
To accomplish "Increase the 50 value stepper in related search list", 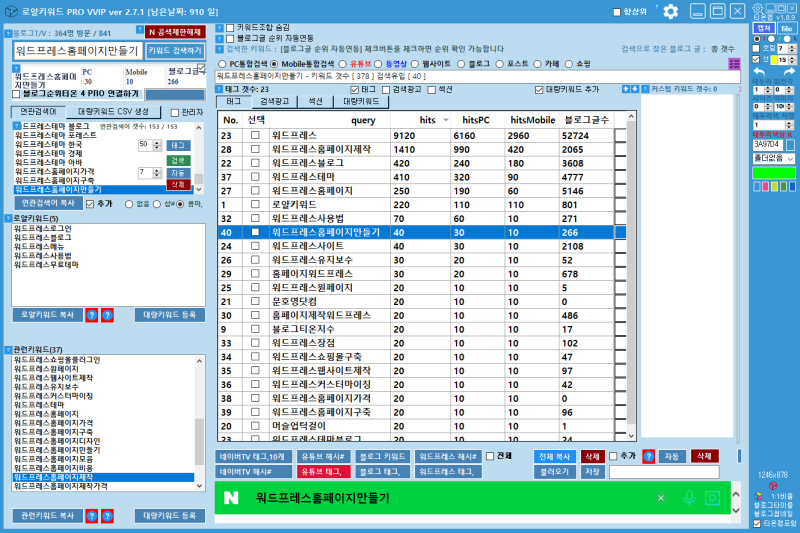I will point(157,142).
